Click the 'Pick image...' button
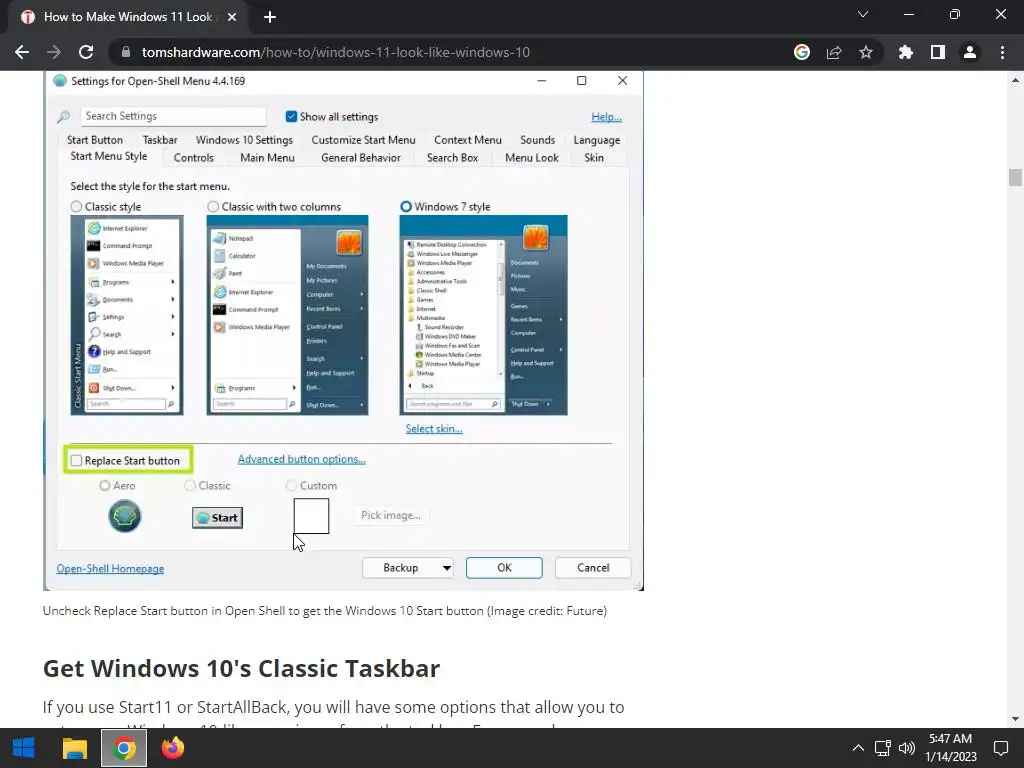This screenshot has width=1024, height=768. (x=391, y=515)
